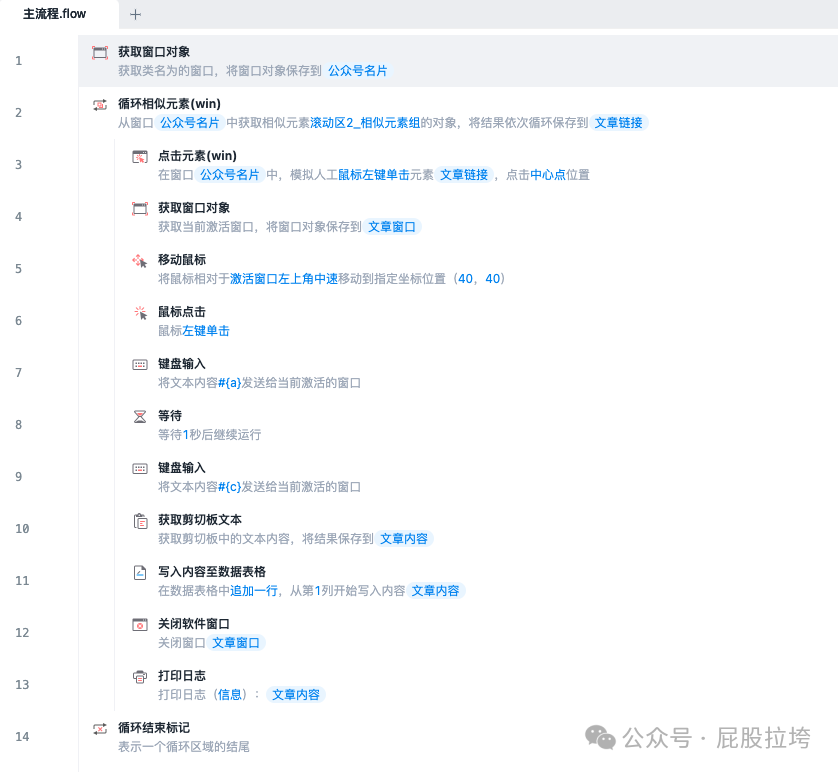Click the 鼠标点击 step icon
838x772 pixels.
pyautogui.click(x=140, y=313)
